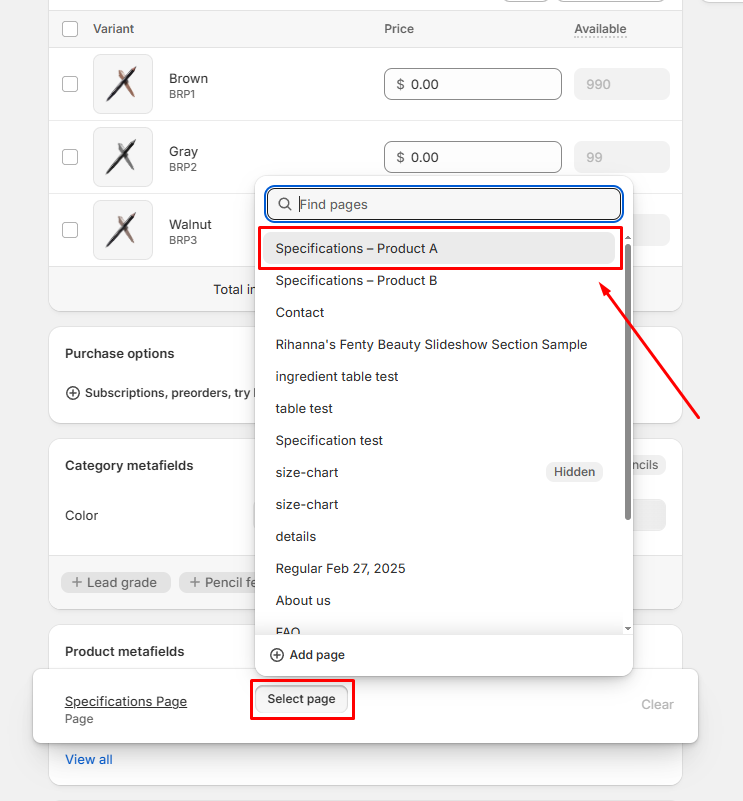
Task: Tick the Walnut variant checkbox
Action: (70, 230)
